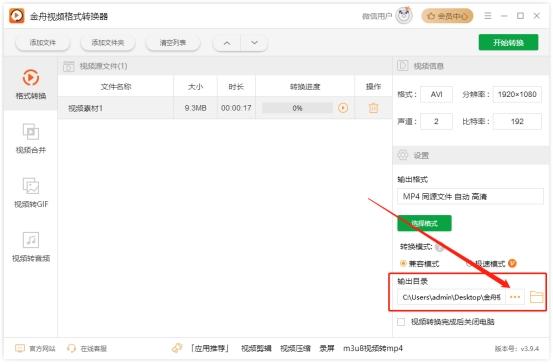Click the 视频压缩 recommended app link
Viewport: 553px width, 364px height.
[x=295, y=349]
